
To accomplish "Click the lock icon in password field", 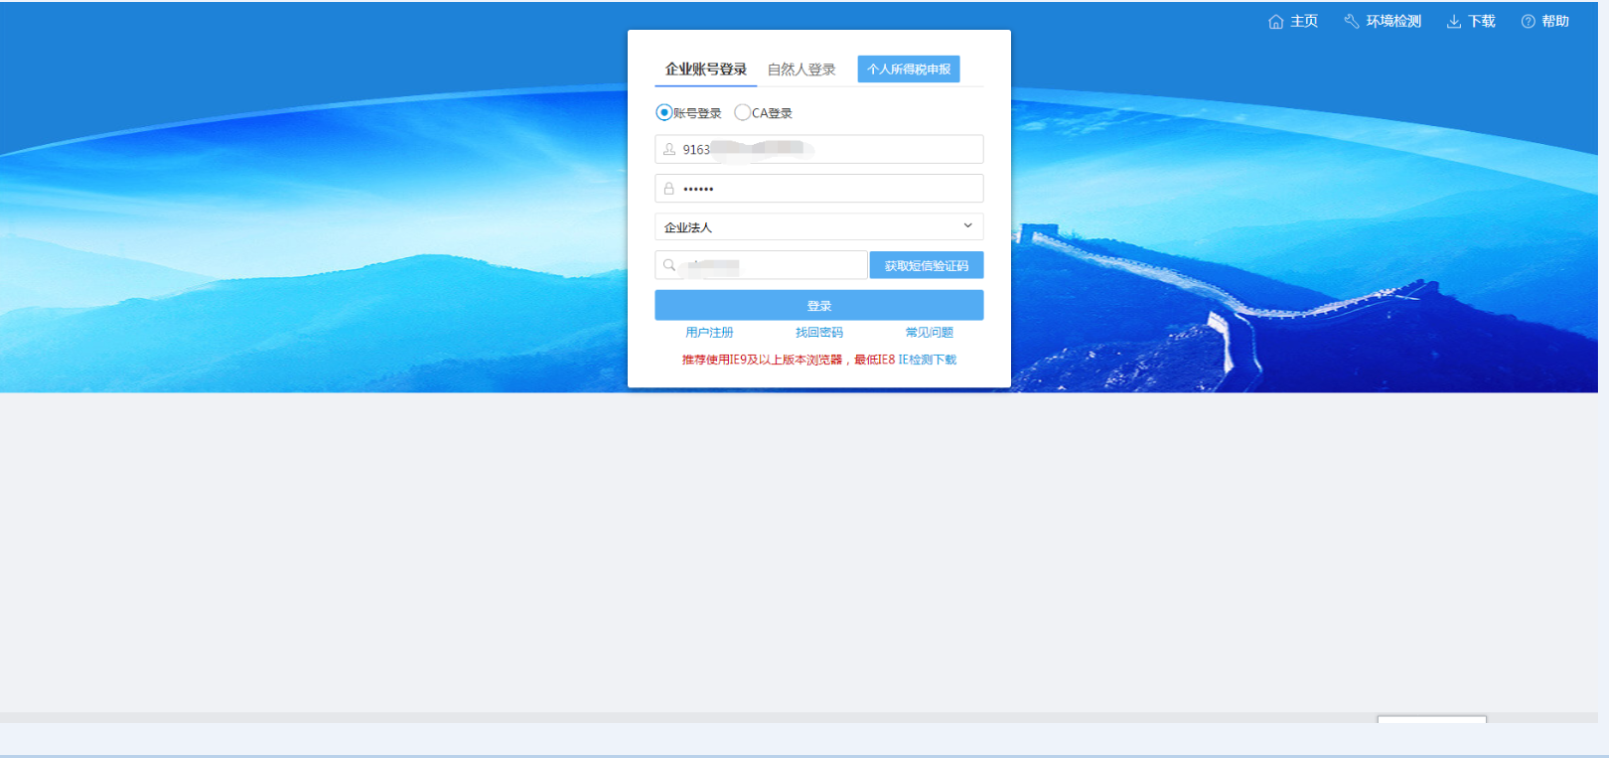I will tap(669, 188).
